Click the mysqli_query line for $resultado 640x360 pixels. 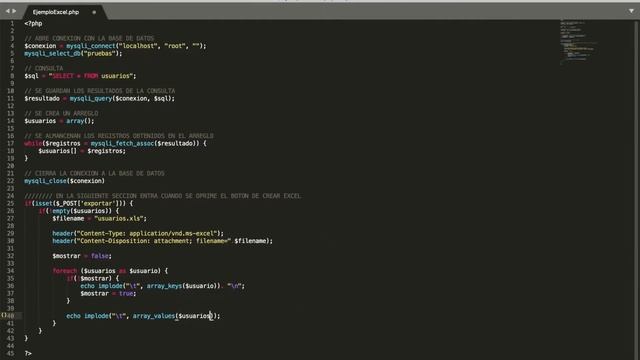tap(99, 98)
